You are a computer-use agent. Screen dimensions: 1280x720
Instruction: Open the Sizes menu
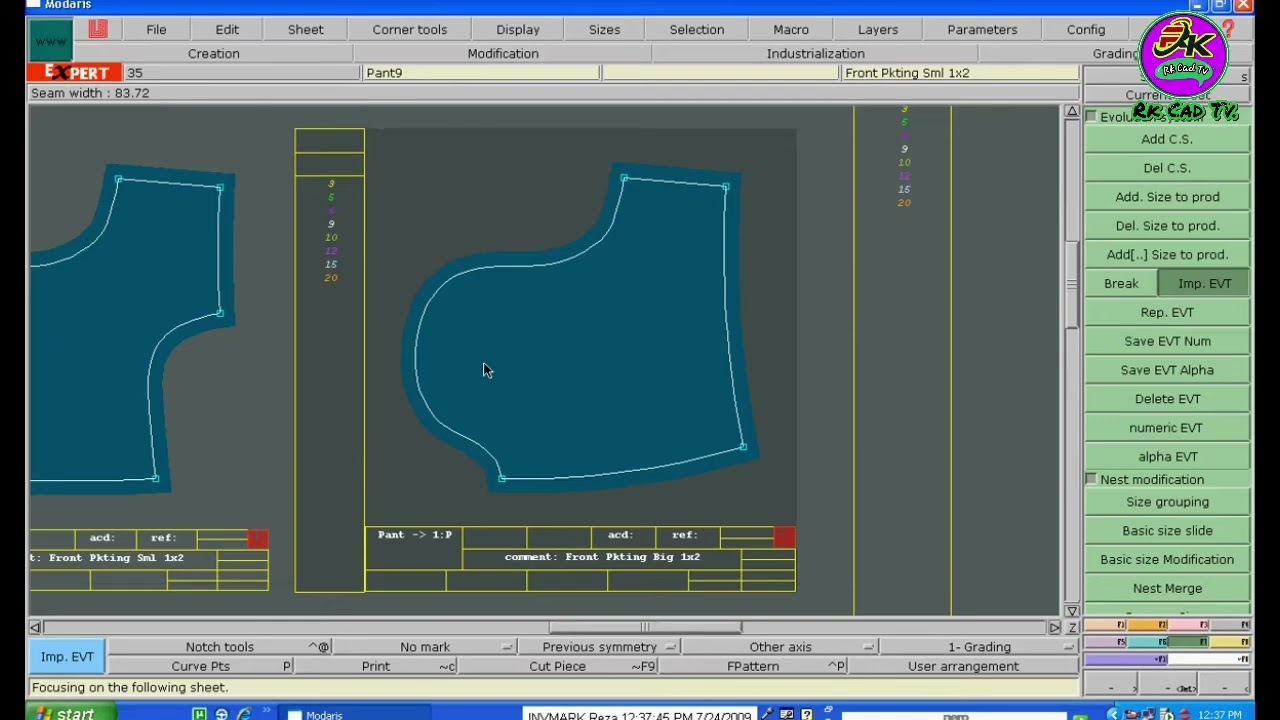[x=604, y=30]
